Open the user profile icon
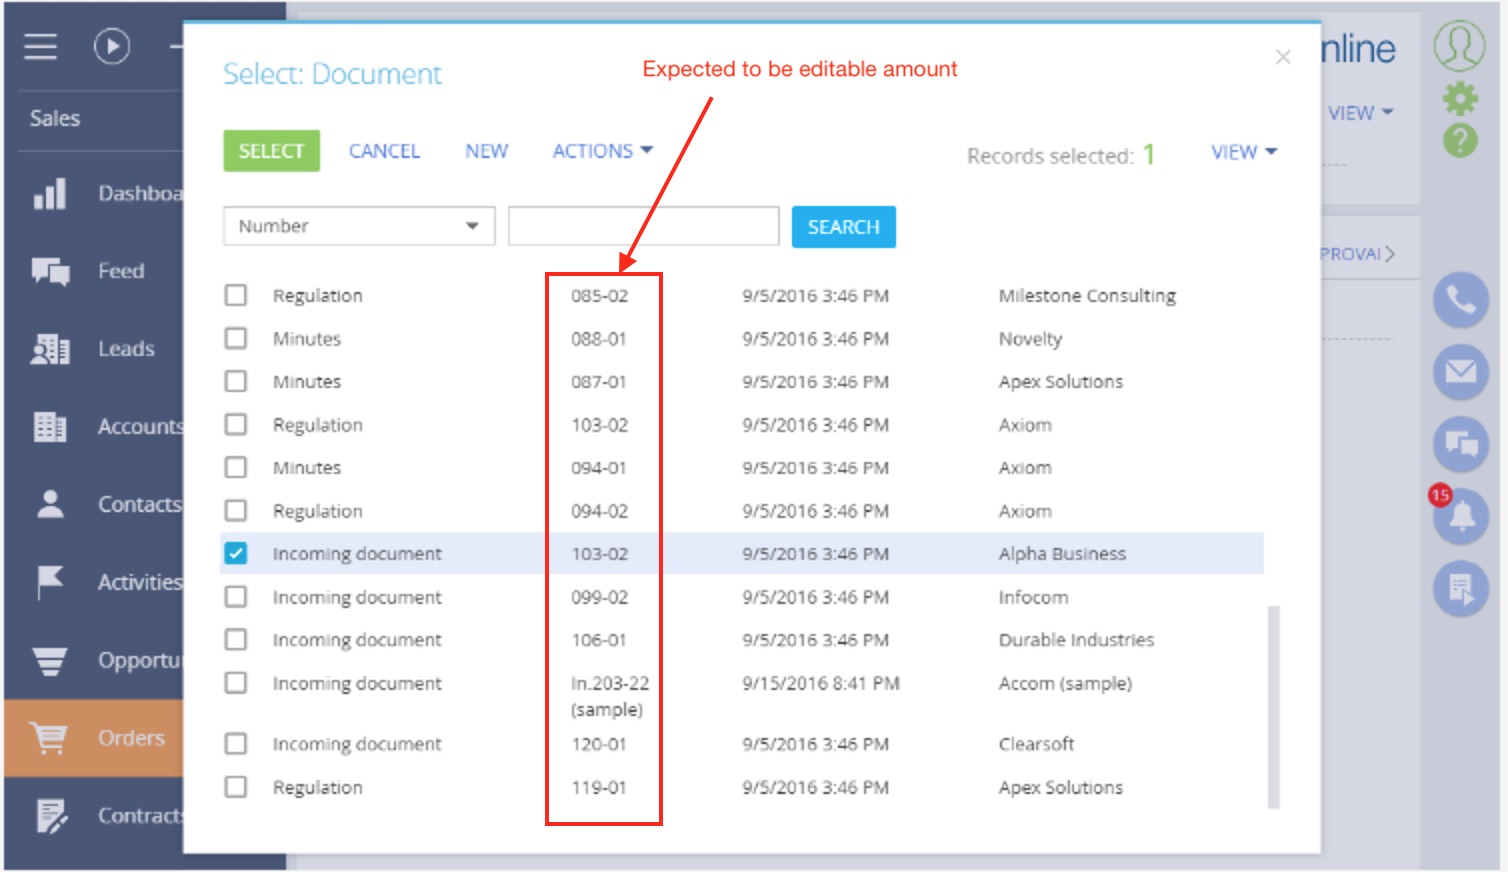 click(x=1459, y=46)
